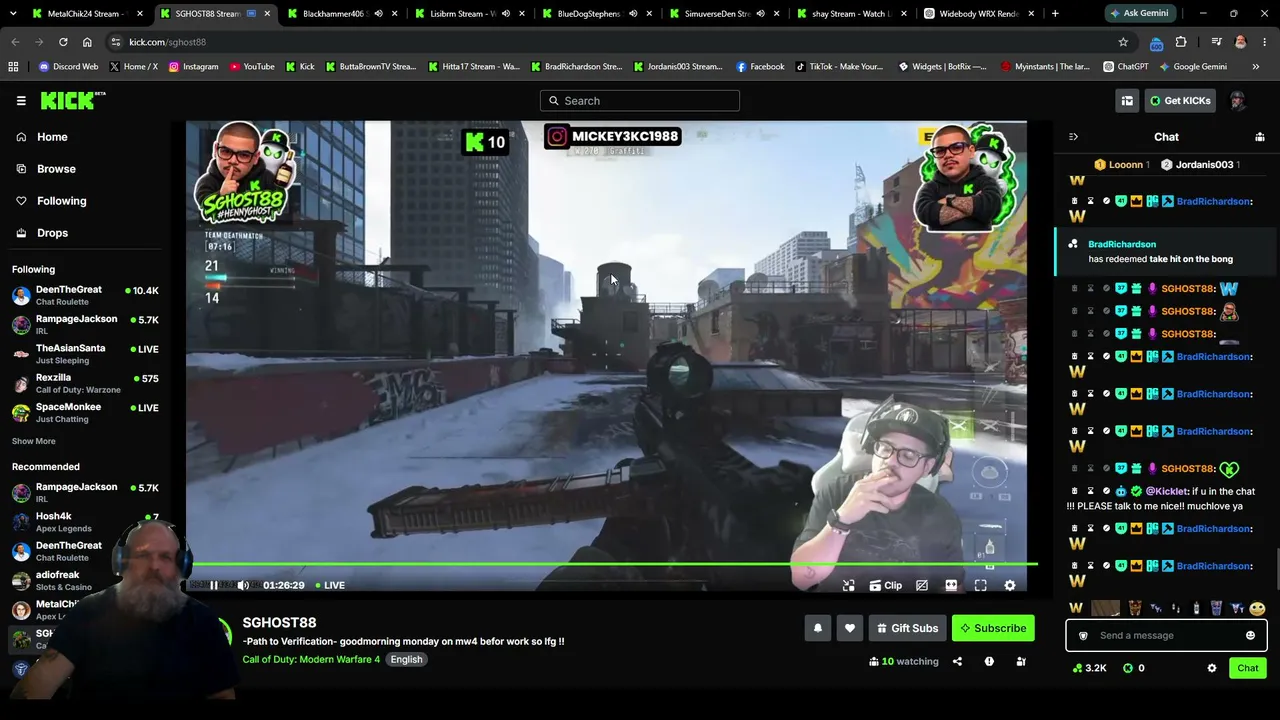1280x720 pixels.
Task: Open DeenTheGreat channel under Following
Action: pyautogui.click(x=85, y=295)
